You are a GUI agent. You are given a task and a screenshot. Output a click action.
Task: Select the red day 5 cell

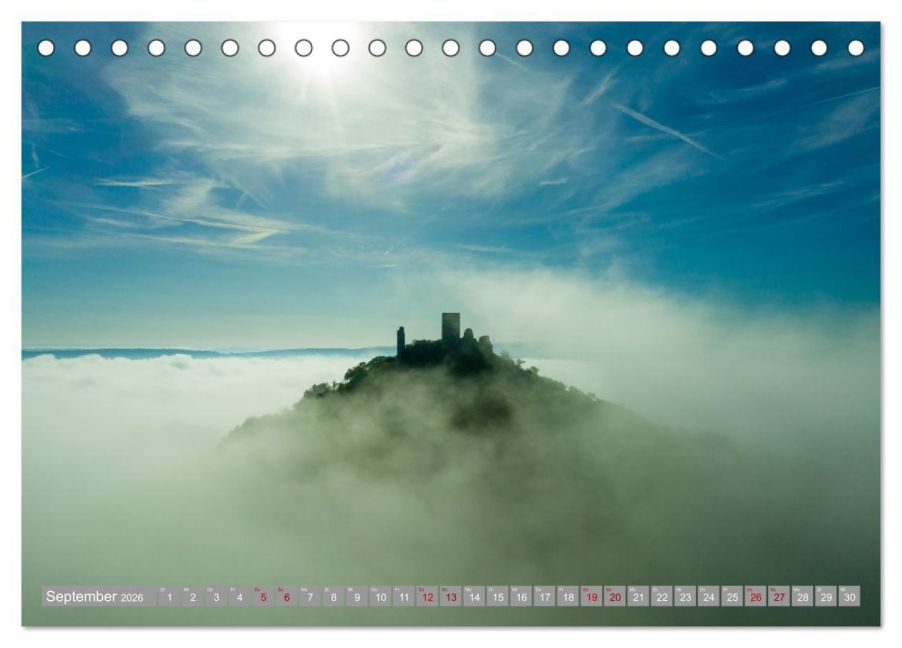tap(263, 596)
